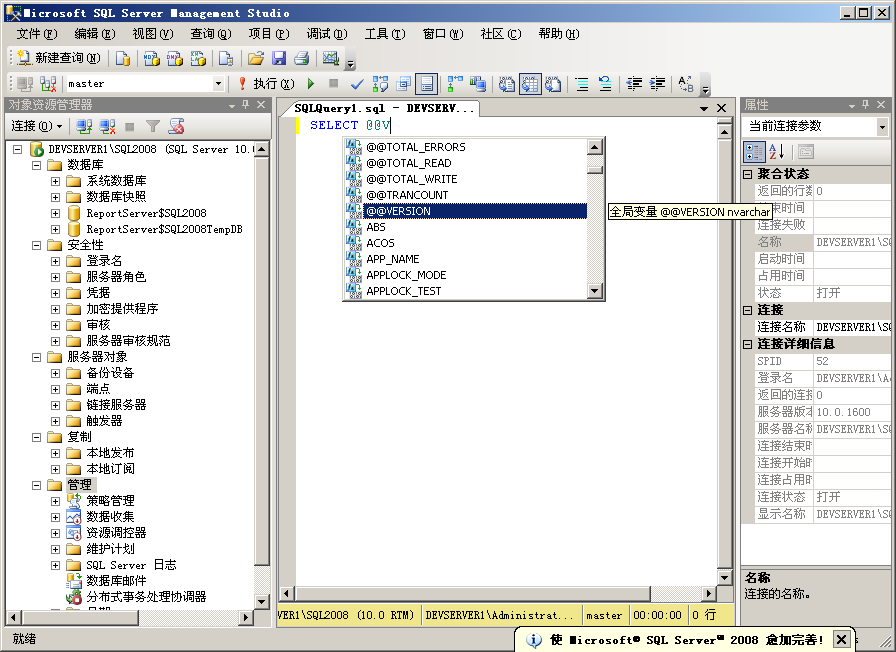Collapse the 数据库 folder node
896x652 pixels.
(37, 165)
